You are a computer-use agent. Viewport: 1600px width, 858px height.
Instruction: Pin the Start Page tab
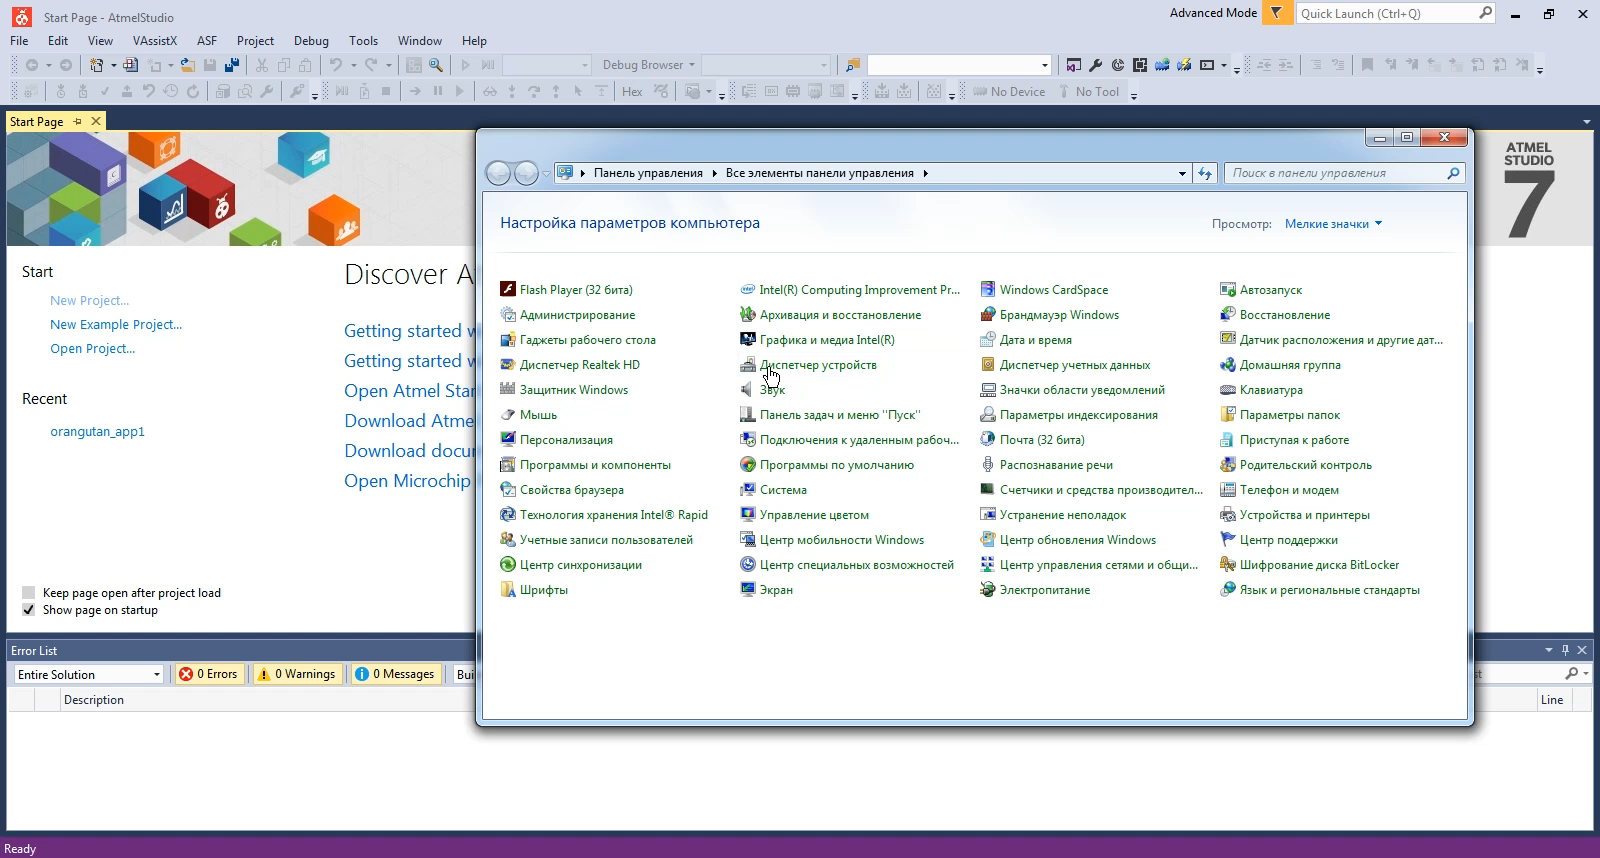click(x=77, y=121)
